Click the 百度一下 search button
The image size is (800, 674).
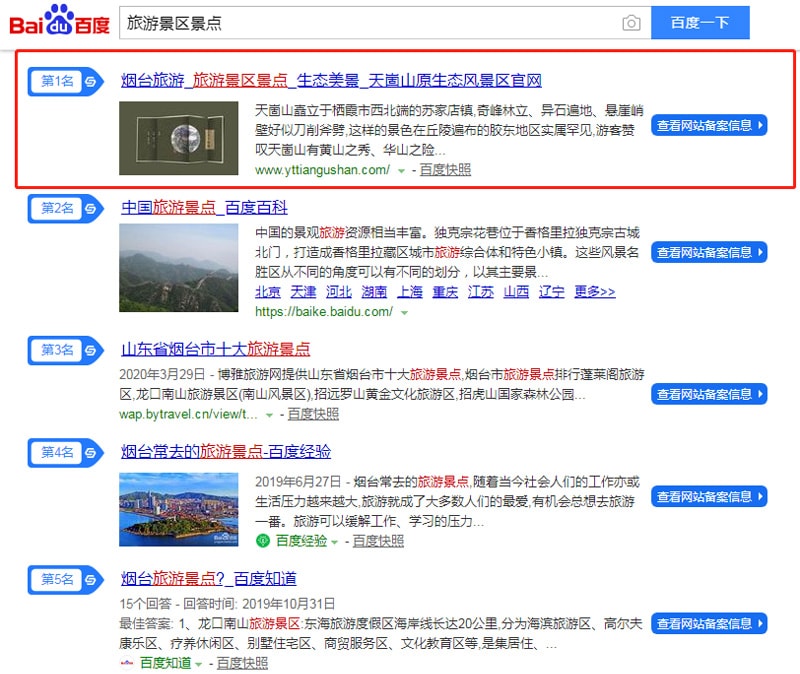pos(700,22)
